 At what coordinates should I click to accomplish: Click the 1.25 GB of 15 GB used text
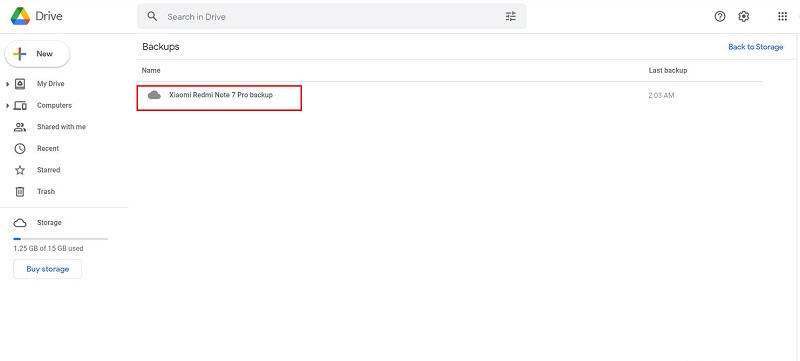tap(48, 249)
